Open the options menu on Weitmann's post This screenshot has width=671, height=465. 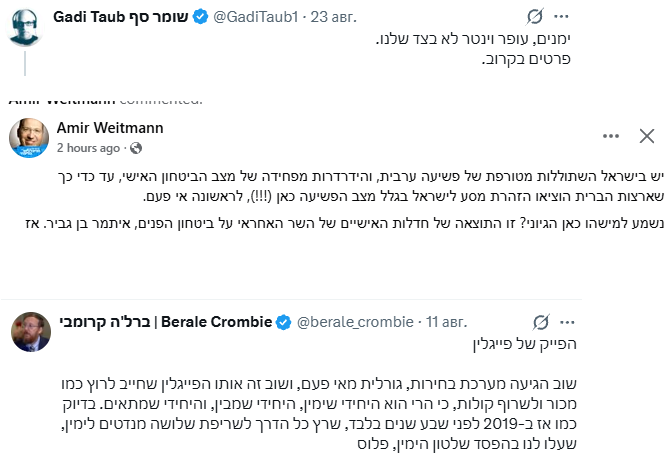(x=611, y=136)
